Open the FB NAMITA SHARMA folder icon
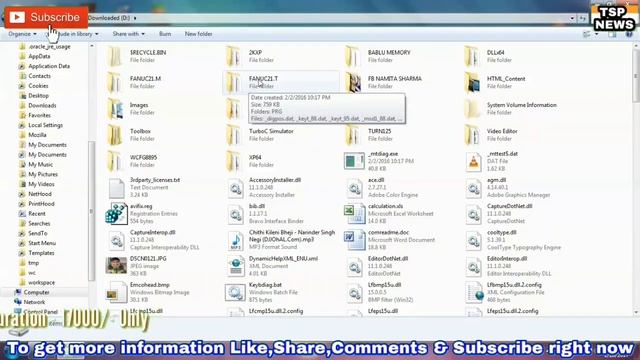 (x=353, y=82)
